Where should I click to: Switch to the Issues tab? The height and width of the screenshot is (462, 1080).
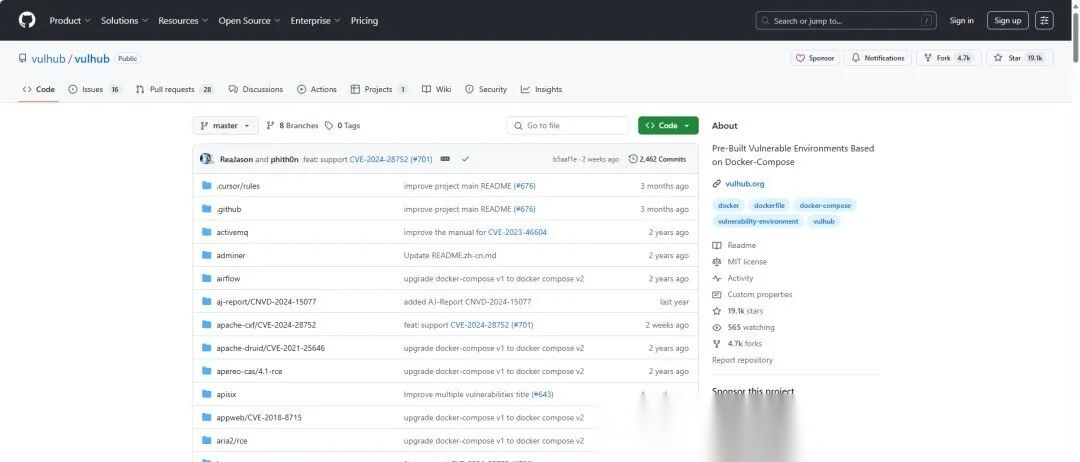[94, 90]
